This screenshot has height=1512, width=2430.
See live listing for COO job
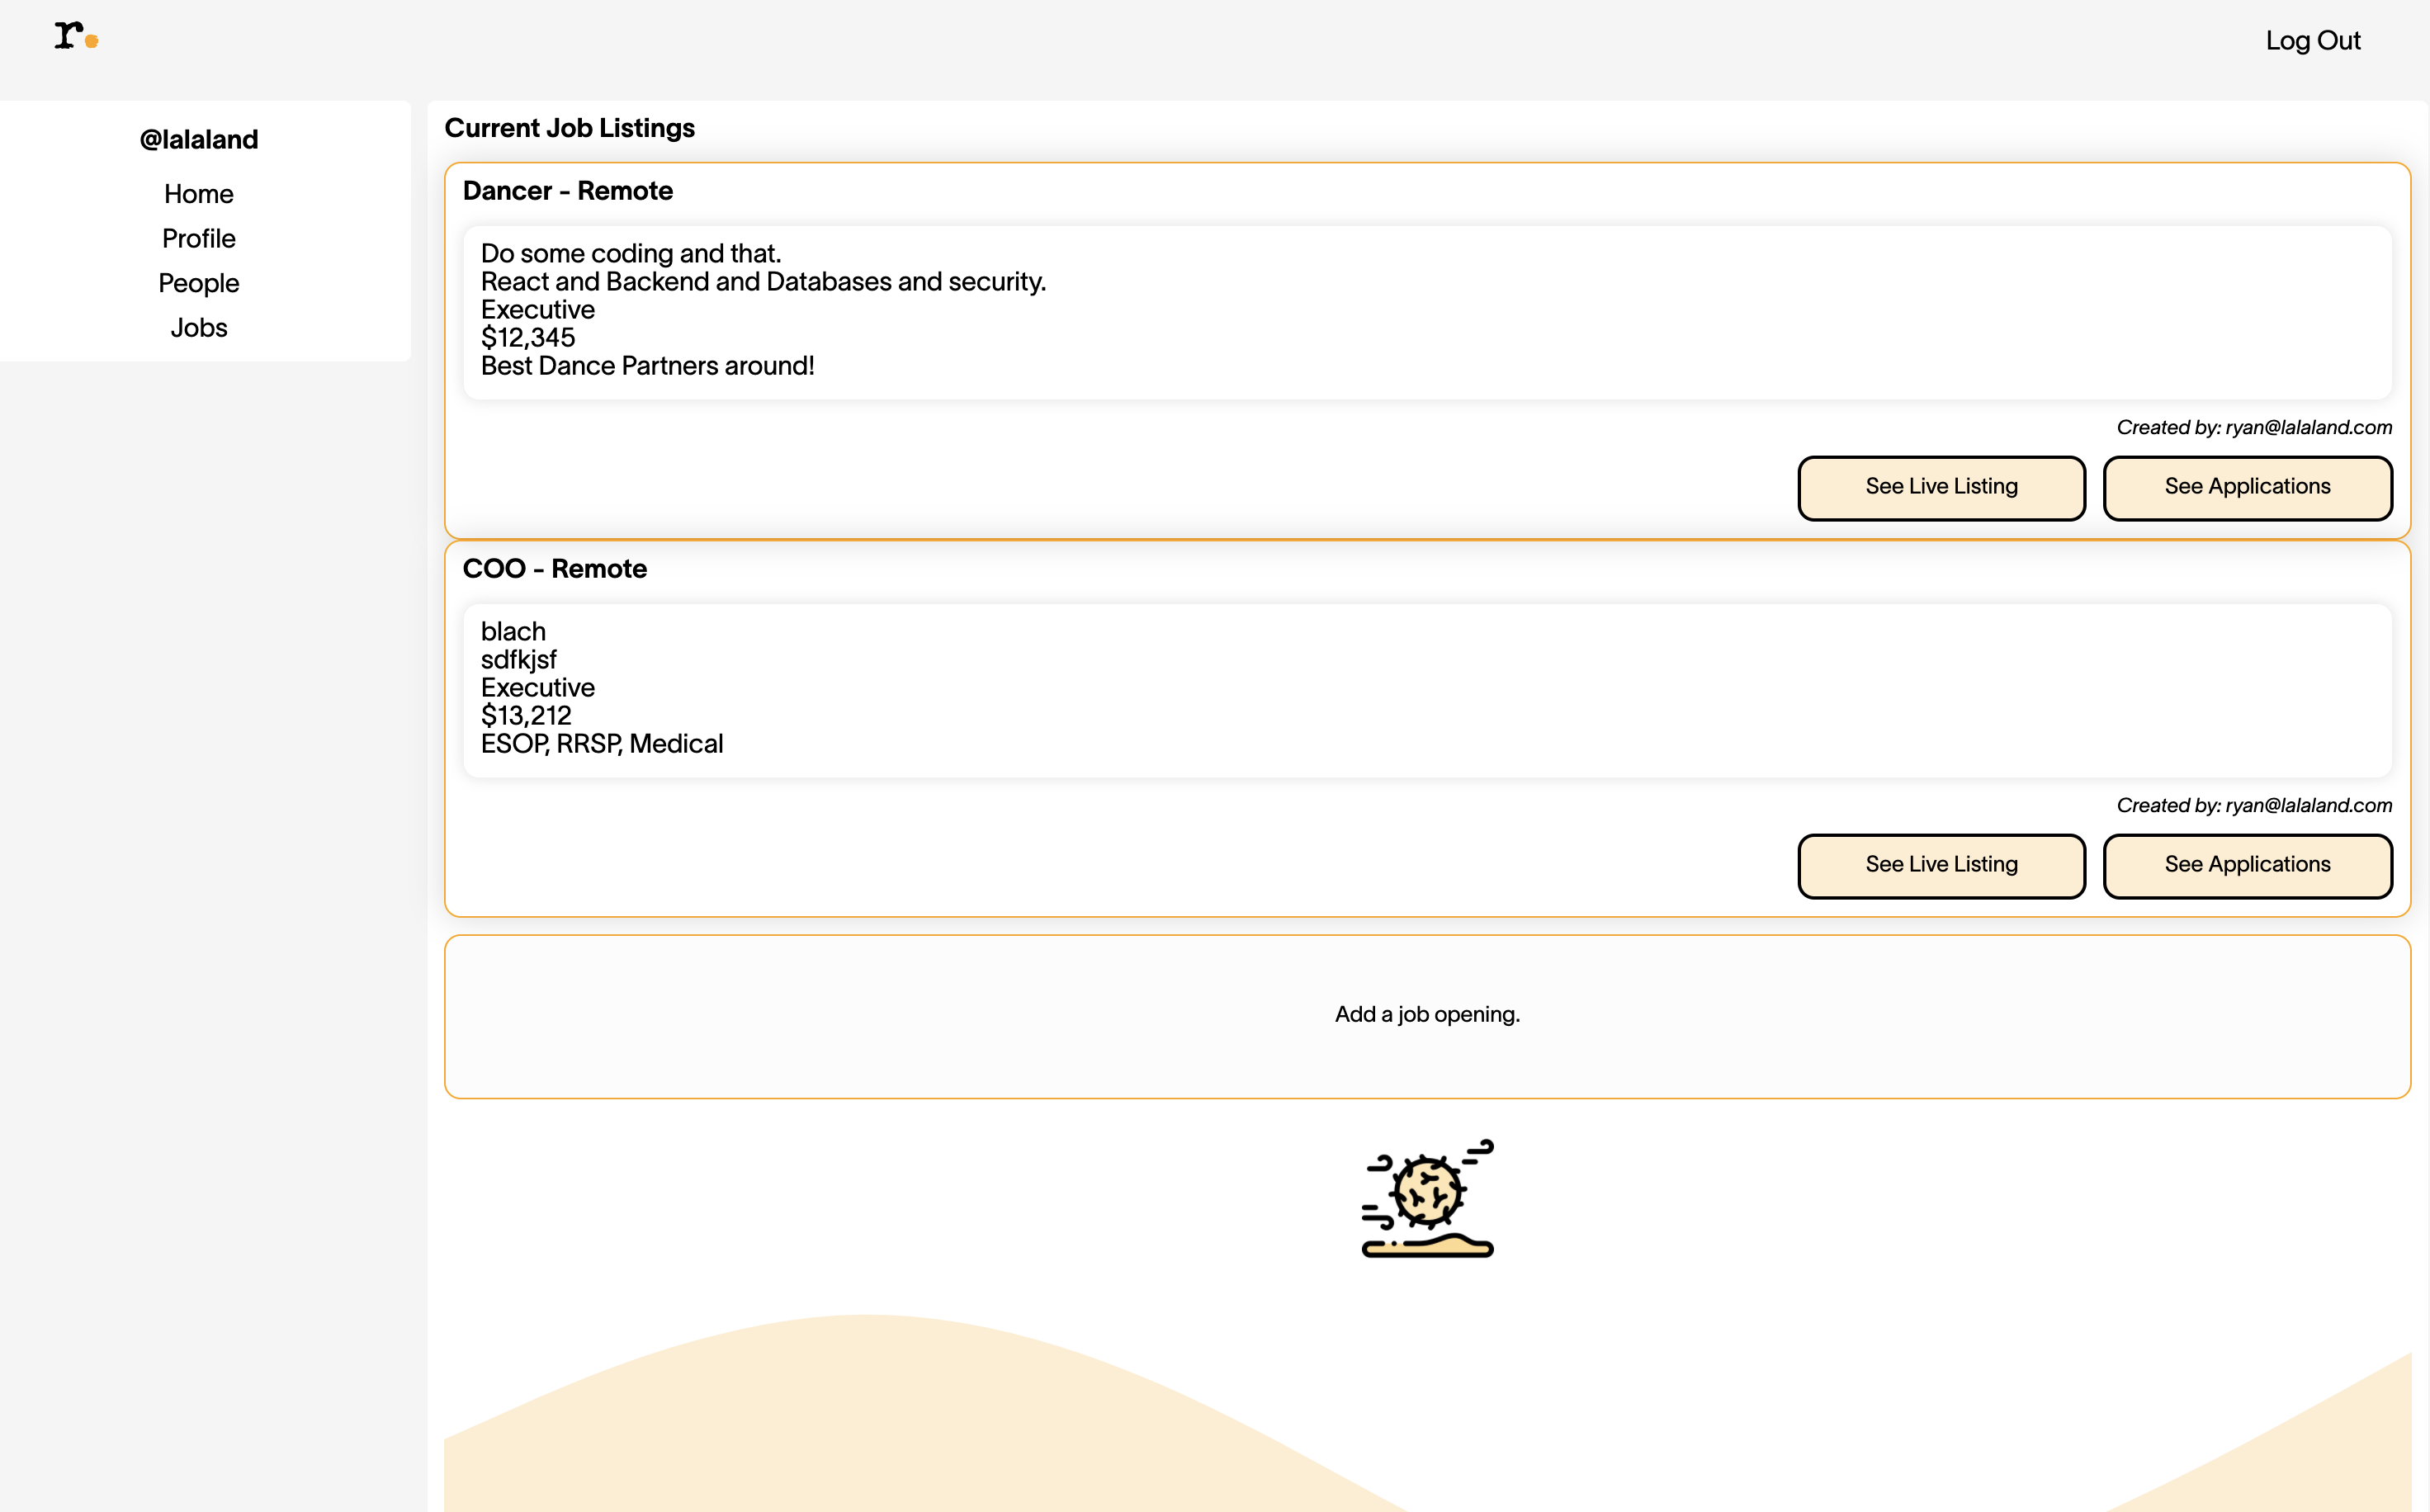[x=1940, y=865]
